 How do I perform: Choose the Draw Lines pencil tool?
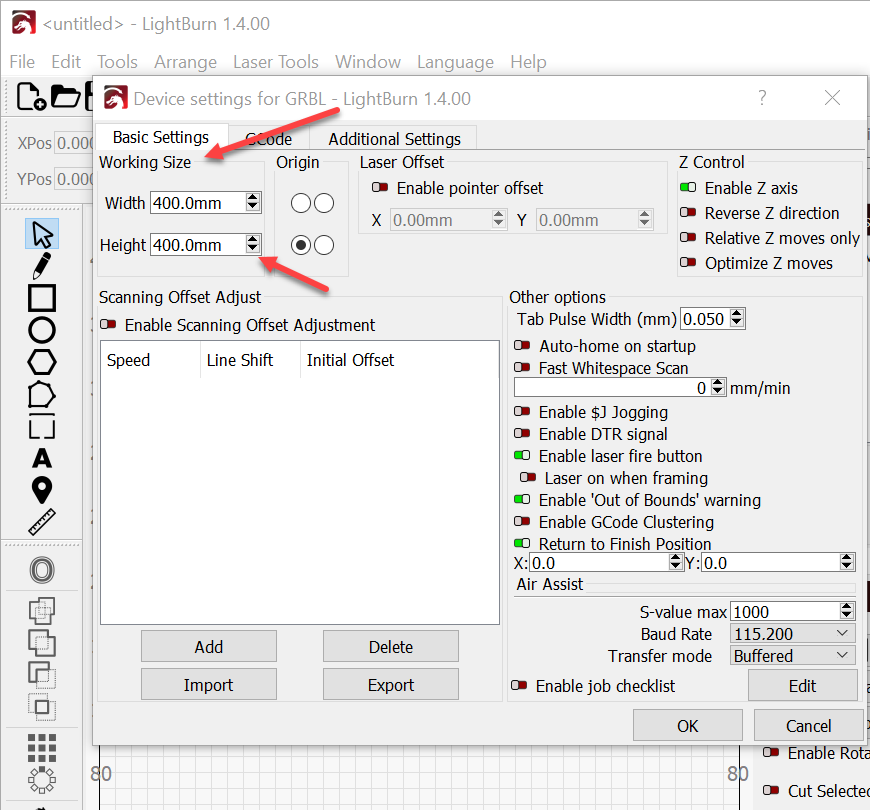(42, 265)
